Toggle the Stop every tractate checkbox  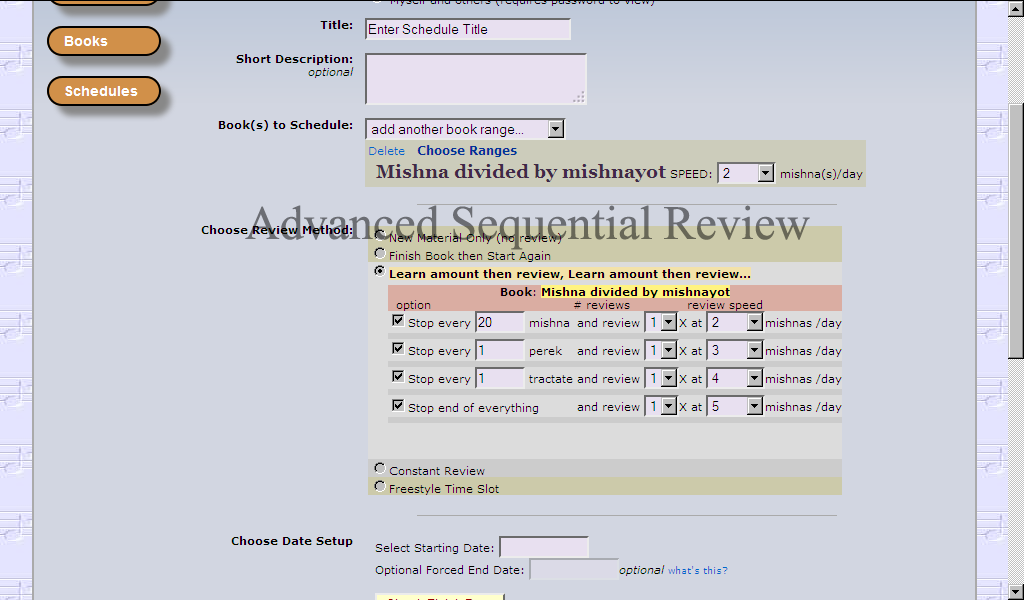[x=398, y=377]
